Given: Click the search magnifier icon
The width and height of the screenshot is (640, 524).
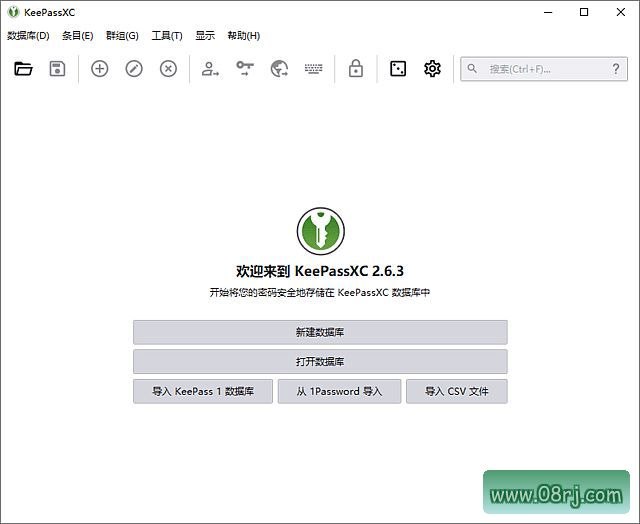Looking at the screenshot, I should pyautogui.click(x=472, y=69).
